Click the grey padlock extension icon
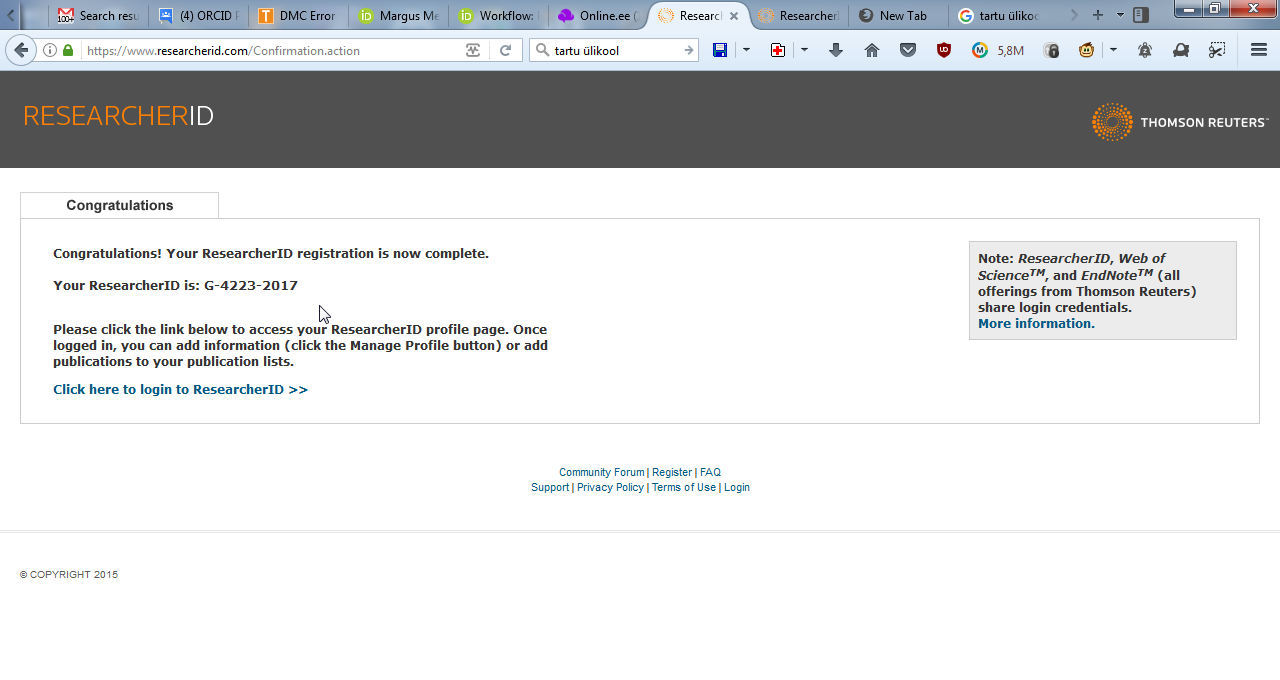This screenshot has height=680, width=1280. (x=1051, y=50)
